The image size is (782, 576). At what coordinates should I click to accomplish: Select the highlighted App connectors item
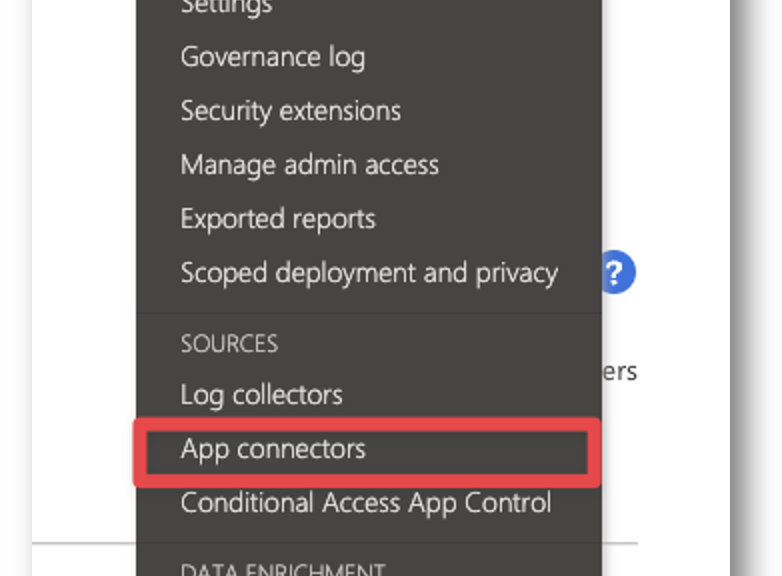tap(368, 452)
